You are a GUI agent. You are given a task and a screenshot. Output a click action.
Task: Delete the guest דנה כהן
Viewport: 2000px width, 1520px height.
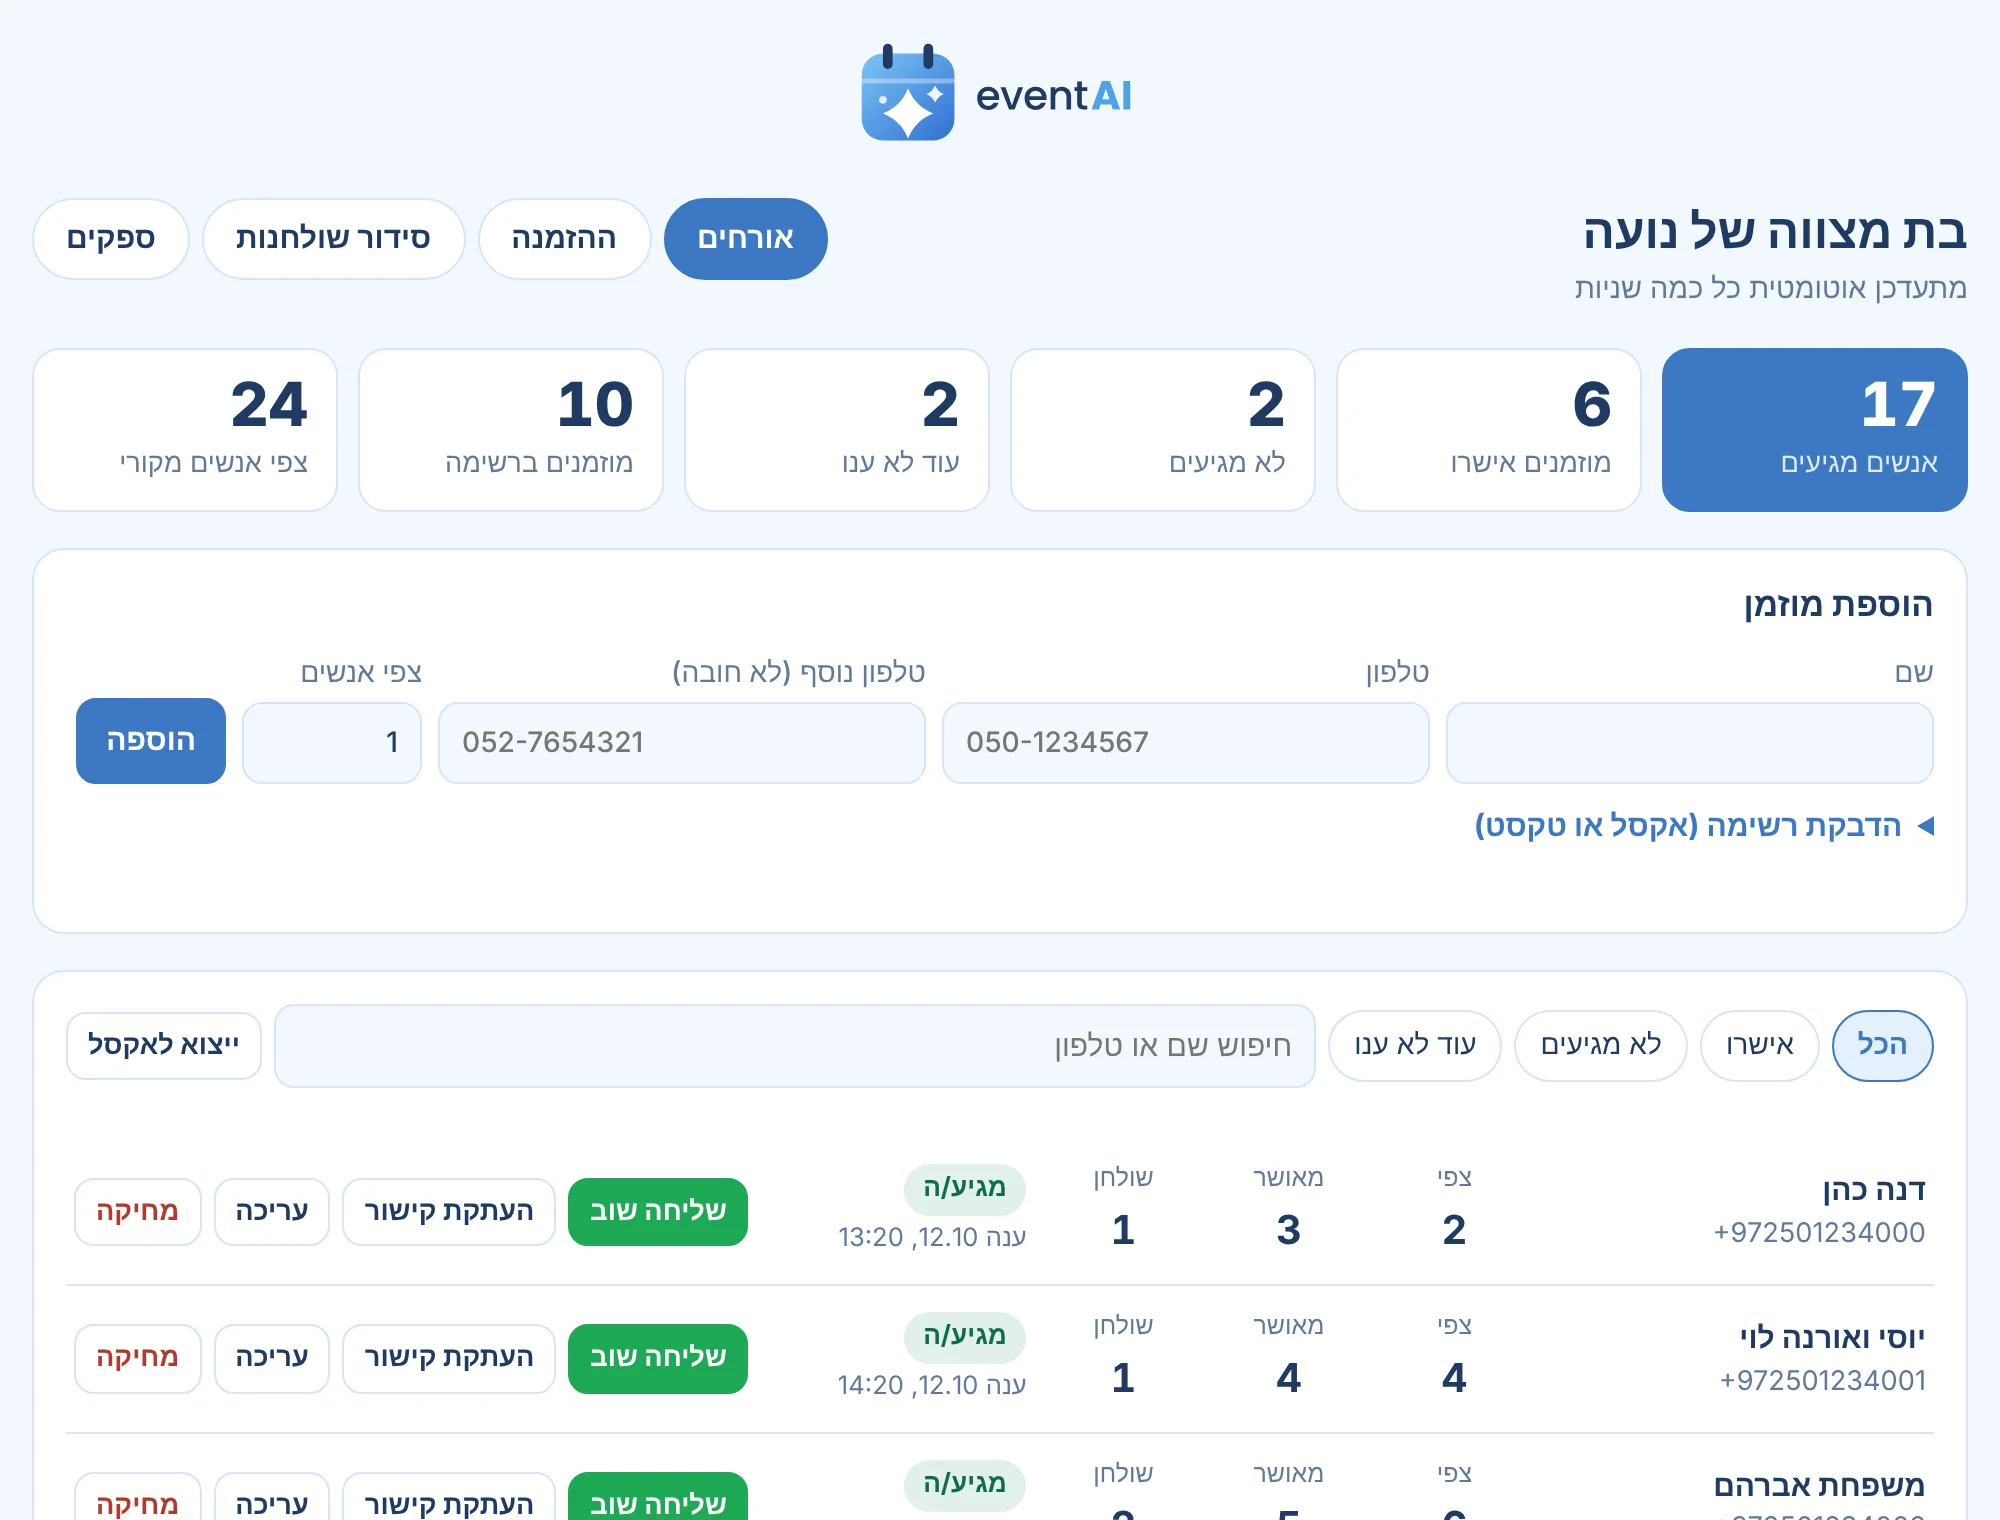(138, 1212)
